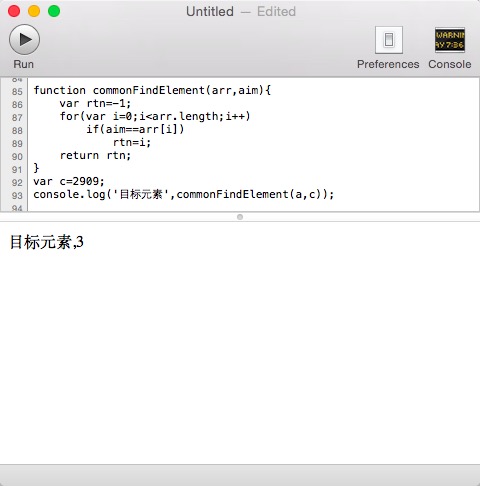Click the green zoom window button
Viewport: 480px width, 486px height.
click(54, 11)
